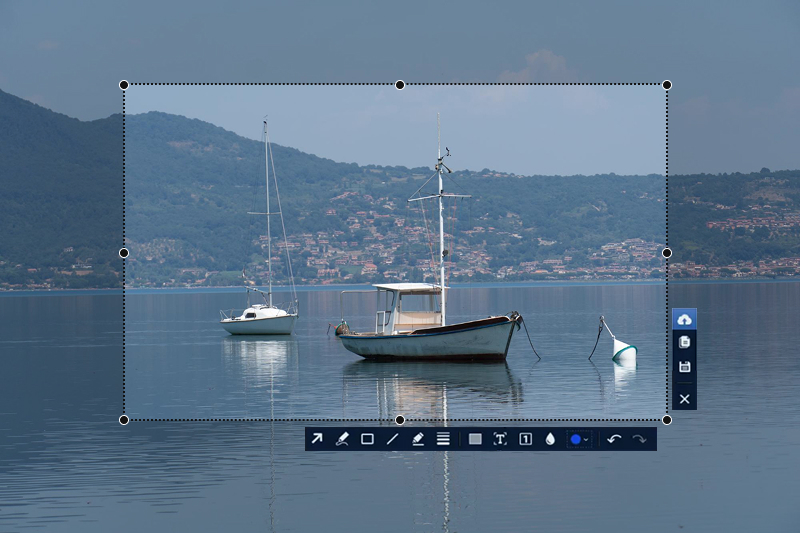
Task: Cancel the screenshot with the X
Action: pos(684,399)
